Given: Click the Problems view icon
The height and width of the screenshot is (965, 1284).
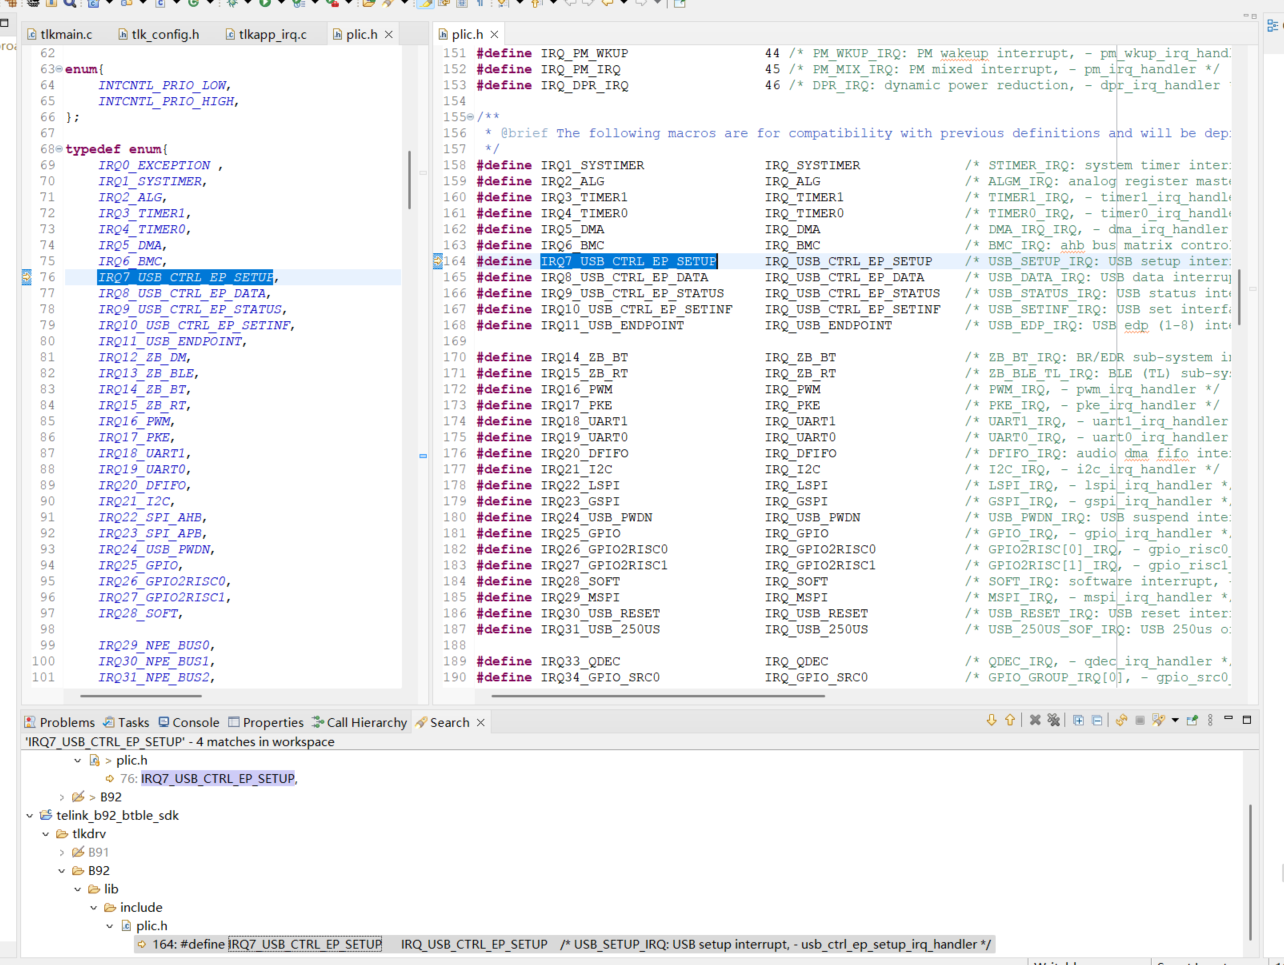Looking at the screenshot, I should (x=30, y=722).
